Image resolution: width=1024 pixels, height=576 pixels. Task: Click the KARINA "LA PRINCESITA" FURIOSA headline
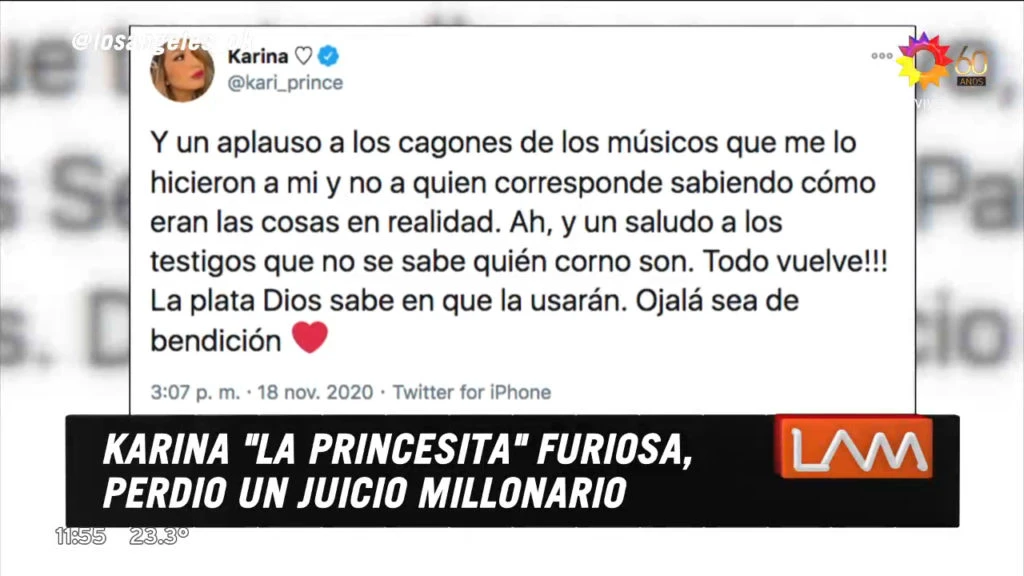point(398,449)
